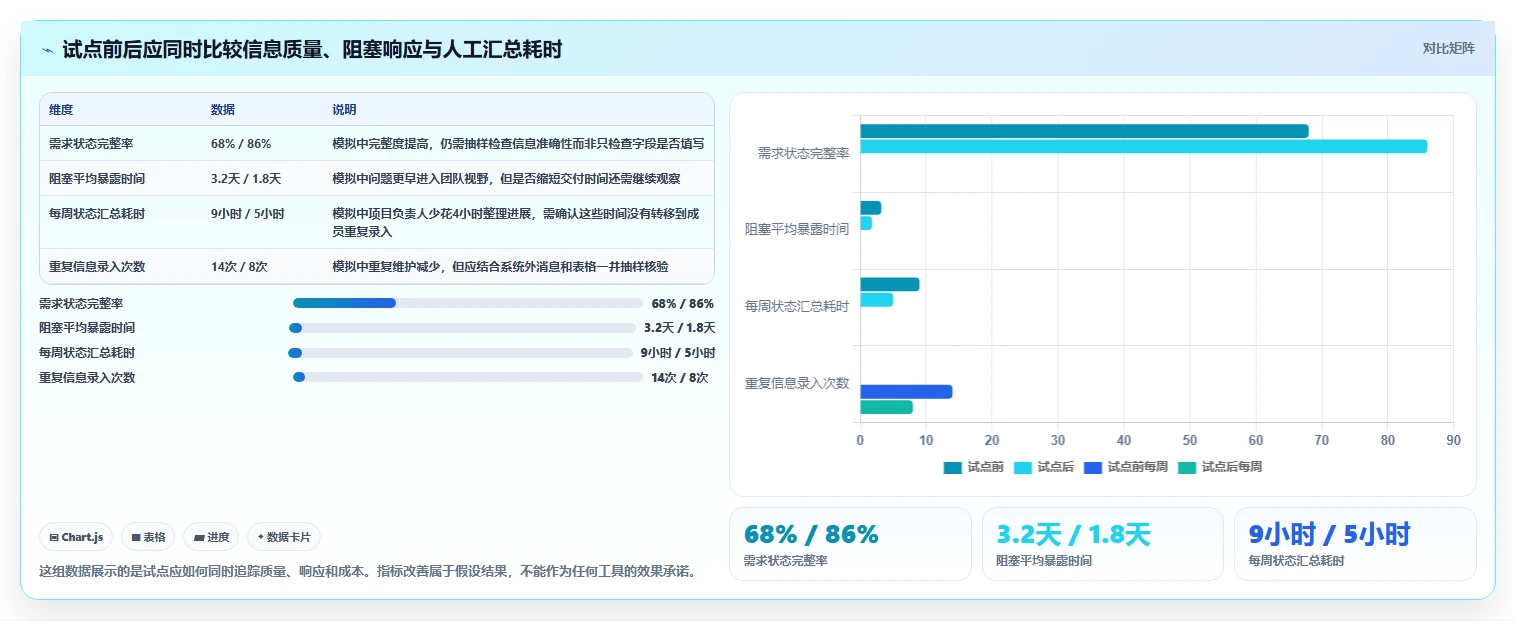Click the 3.2天 / 1.8天 data card

point(1103,544)
